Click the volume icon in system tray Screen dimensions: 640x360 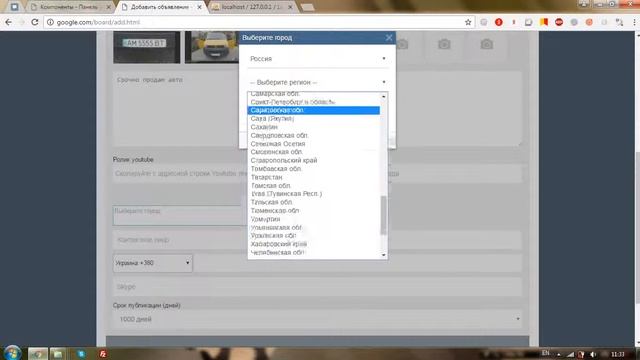pyautogui.click(x=593, y=354)
